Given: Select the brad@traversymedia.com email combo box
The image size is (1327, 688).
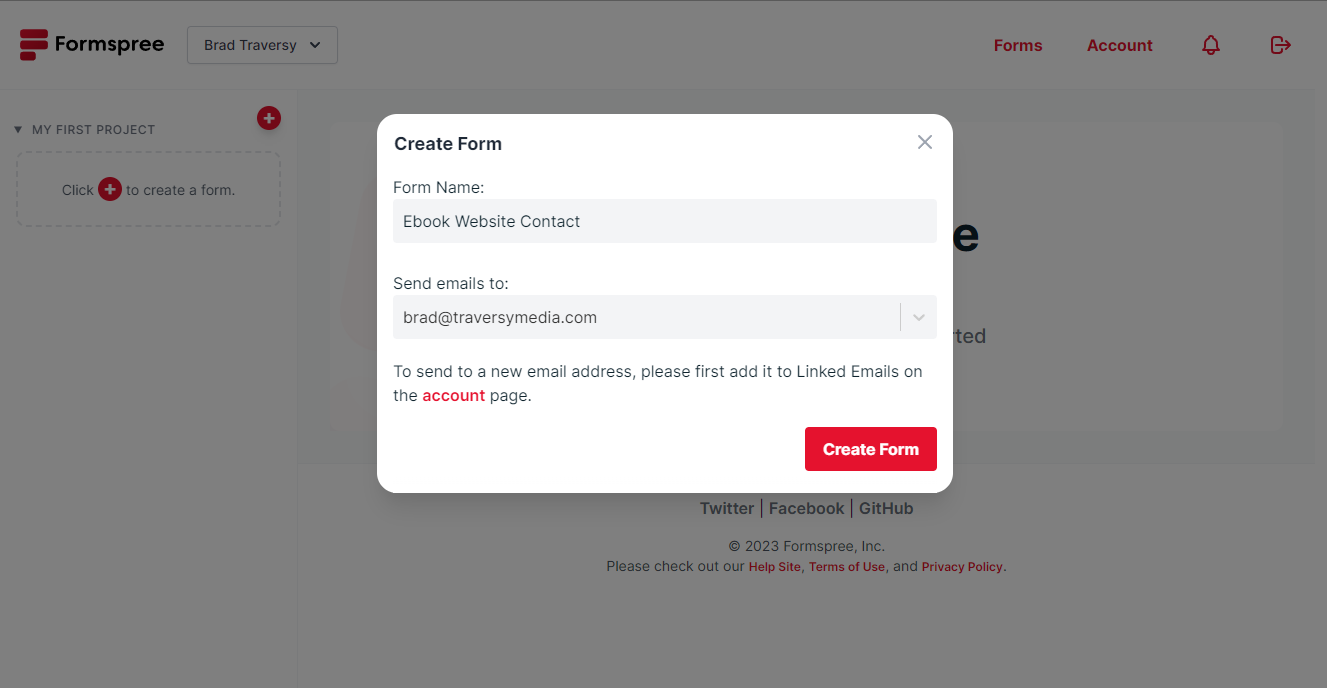Looking at the screenshot, I should (x=665, y=317).
